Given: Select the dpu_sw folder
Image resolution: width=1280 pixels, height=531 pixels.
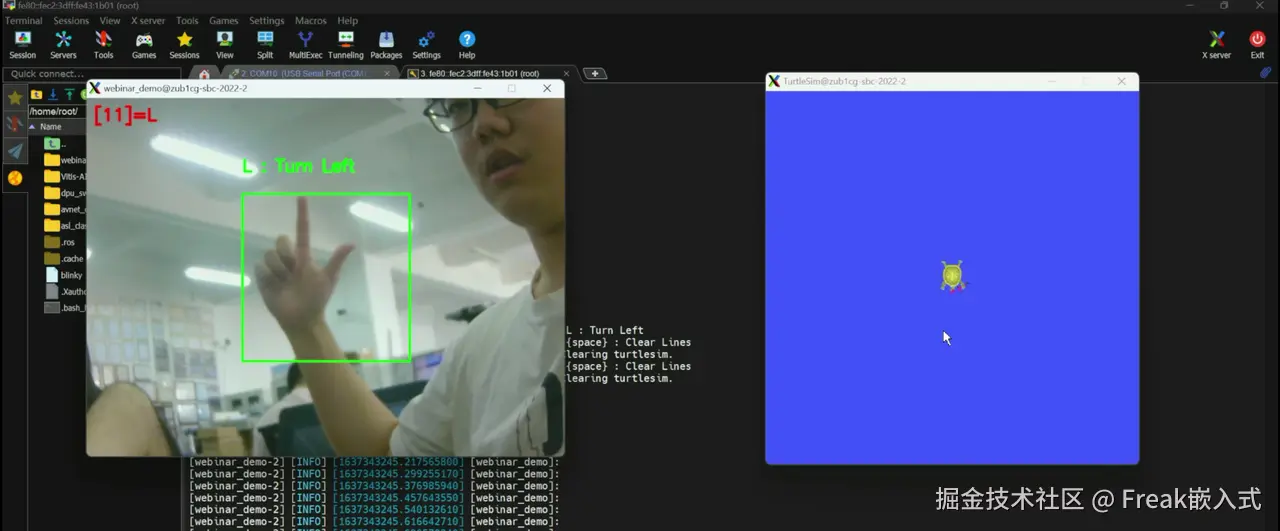Looking at the screenshot, I should [x=65, y=193].
